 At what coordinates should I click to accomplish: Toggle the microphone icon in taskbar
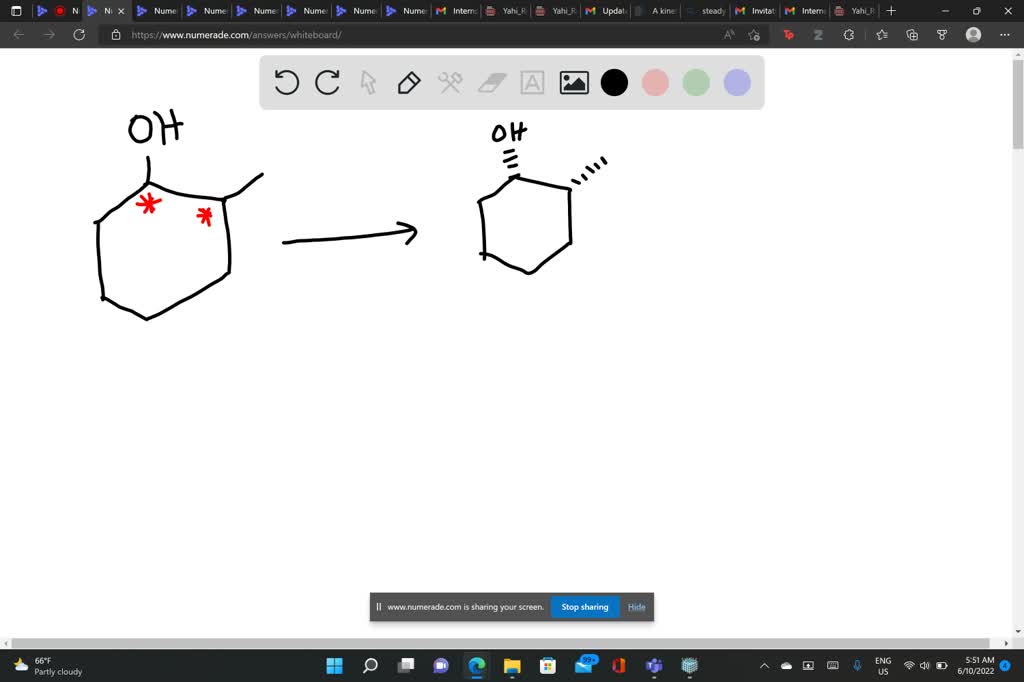[x=856, y=665]
